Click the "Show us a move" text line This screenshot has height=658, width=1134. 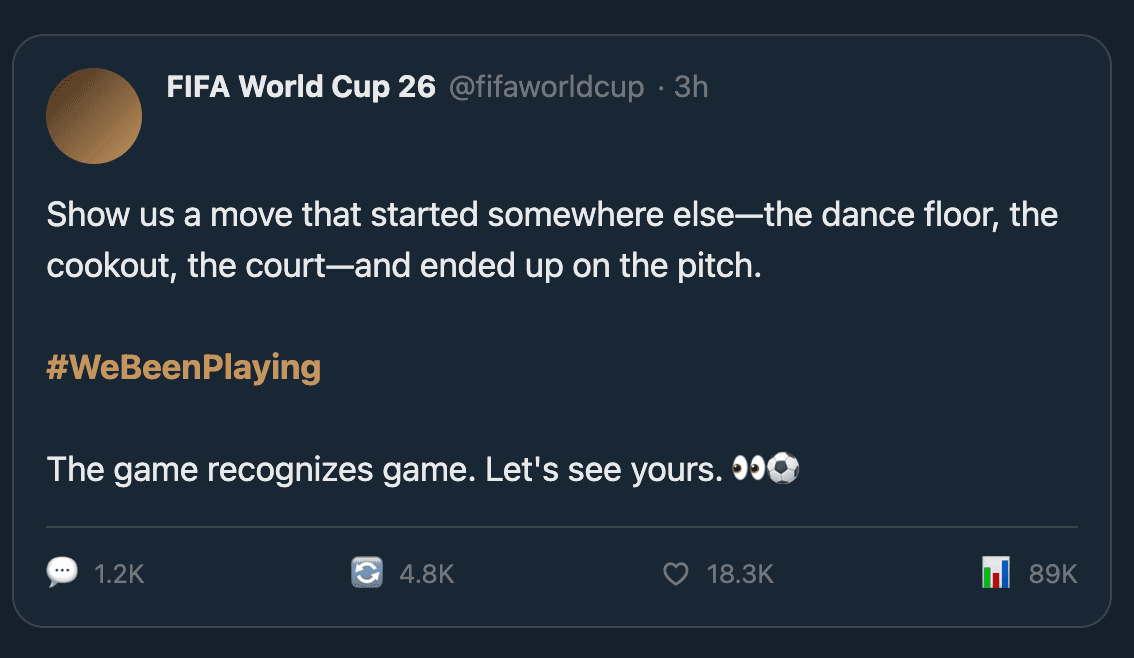tap(552, 215)
